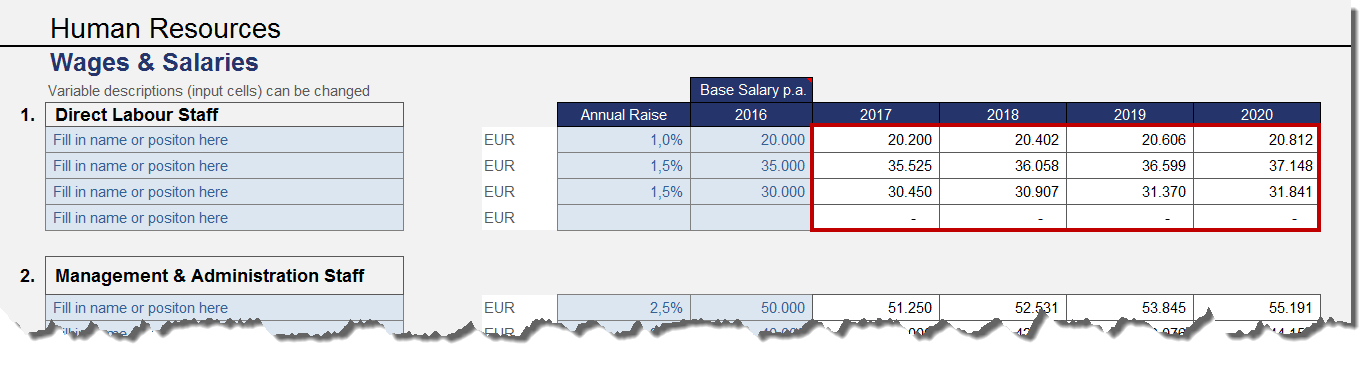
Task: Click the Annual Raise column header
Action: tap(624, 115)
